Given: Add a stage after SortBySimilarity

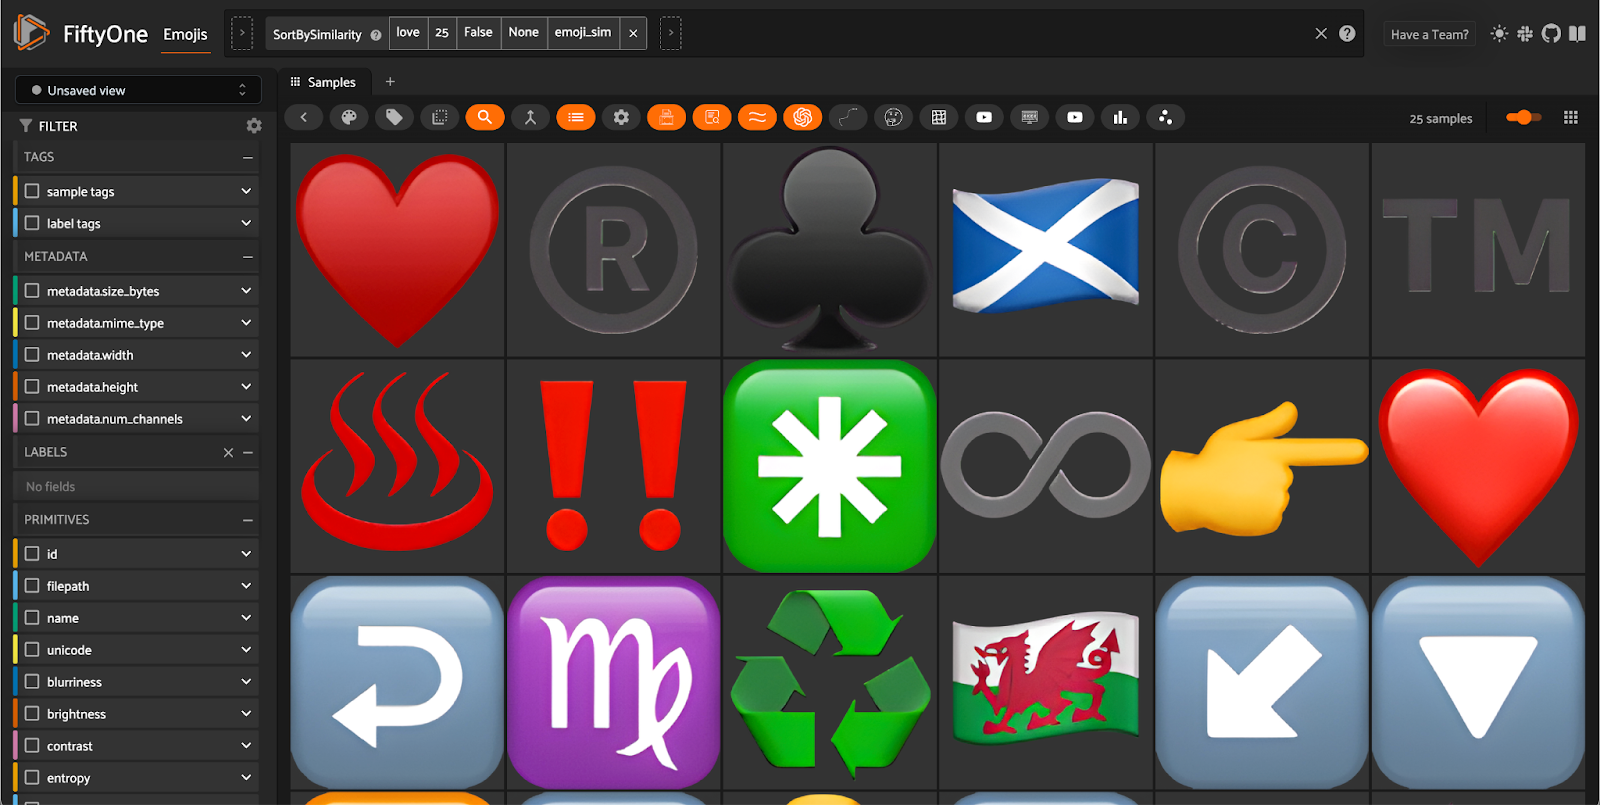Looking at the screenshot, I should 671,33.
